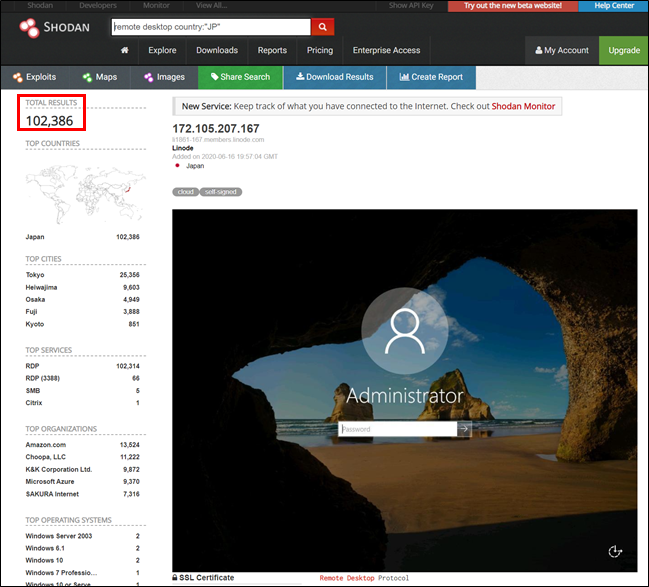Open the Exploits search

(x=34, y=77)
